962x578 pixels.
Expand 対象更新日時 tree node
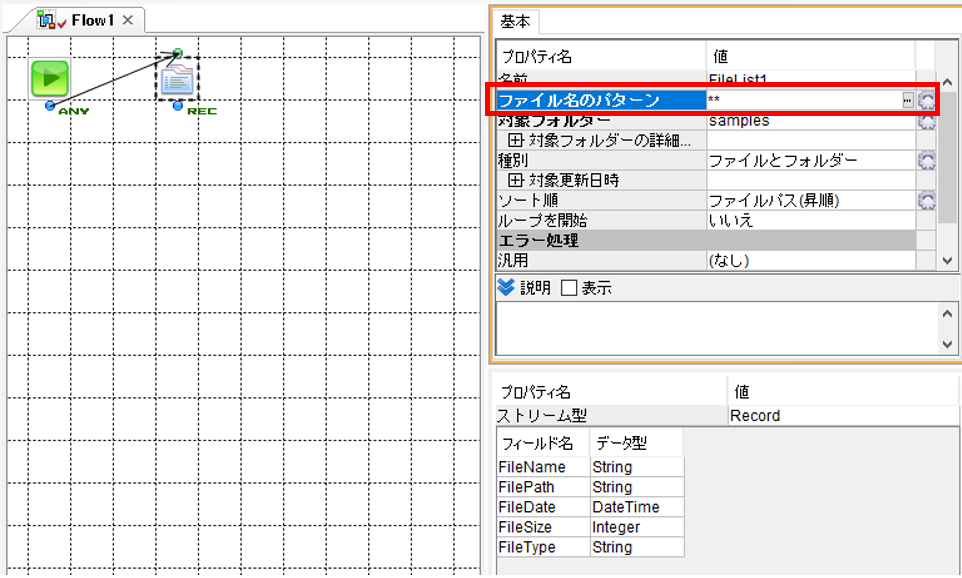tap(515, 180)
